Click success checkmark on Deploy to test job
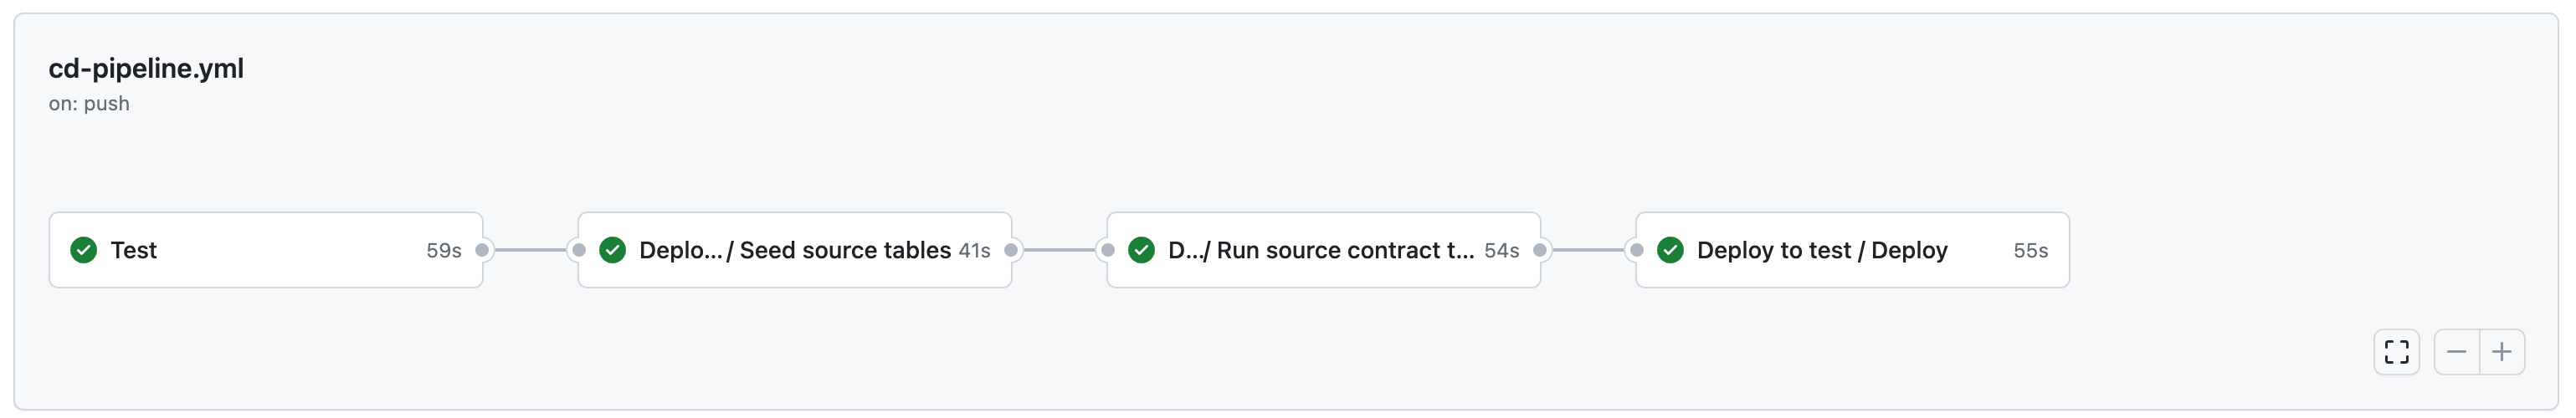2576x418 pixels. pos(1670,250)
